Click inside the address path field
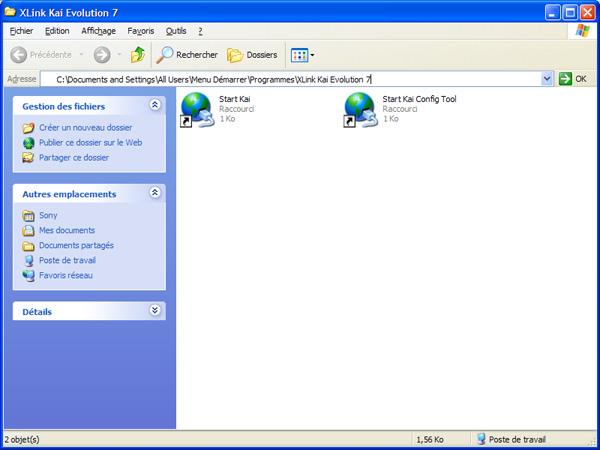Viewport: 600px width, 450px height. pos(290,79)
